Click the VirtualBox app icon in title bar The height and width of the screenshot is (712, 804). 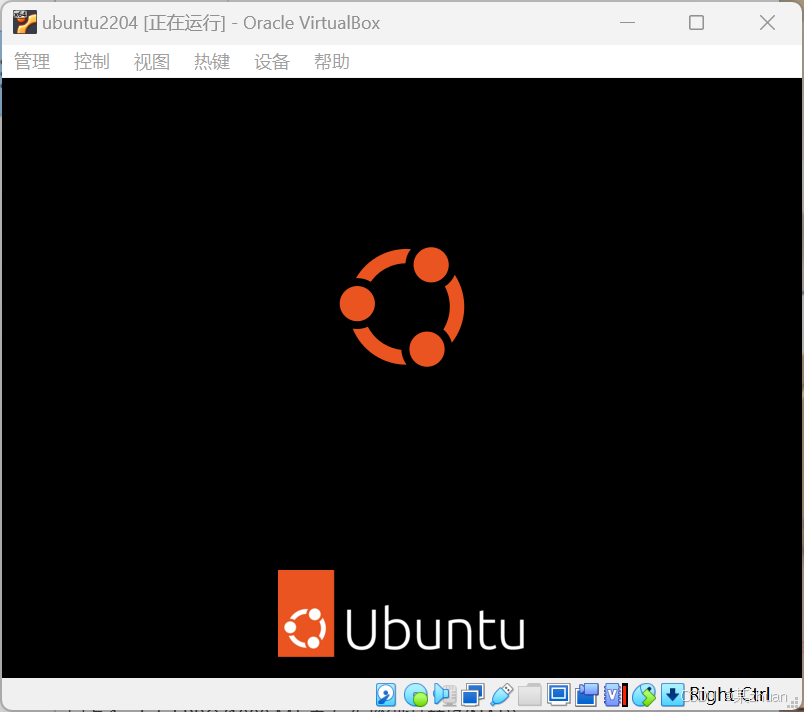[x=25, y=23]
